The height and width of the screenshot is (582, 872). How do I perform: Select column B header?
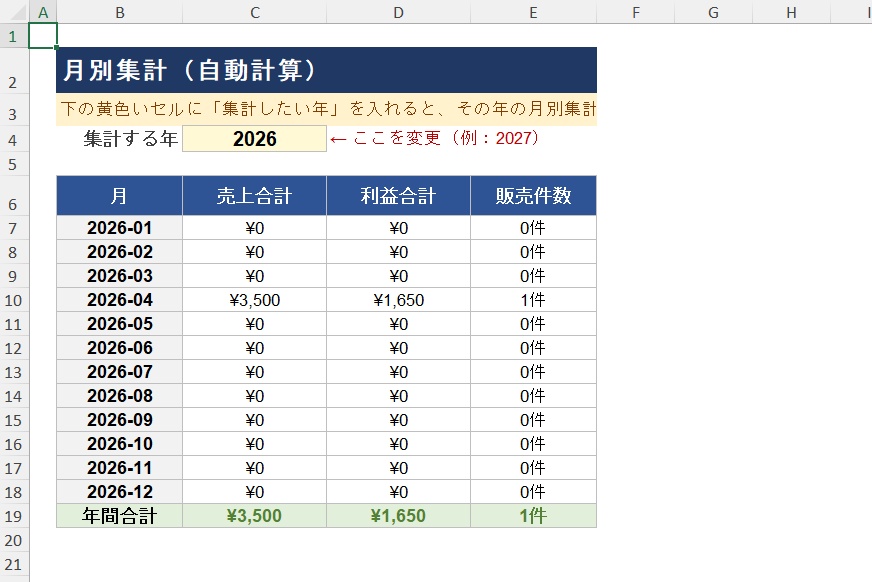click(x=120, y=12)
